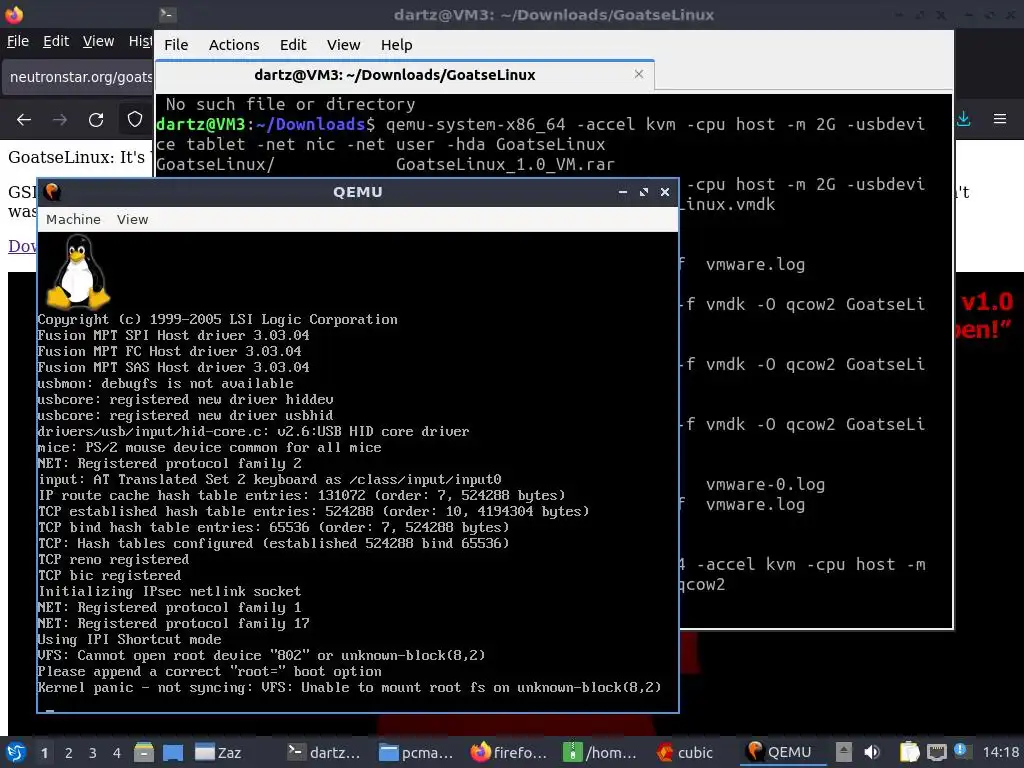1024x768 pixels.
Task: Activate the dartz terminal taskbar entry
Action: click(324, 752)
